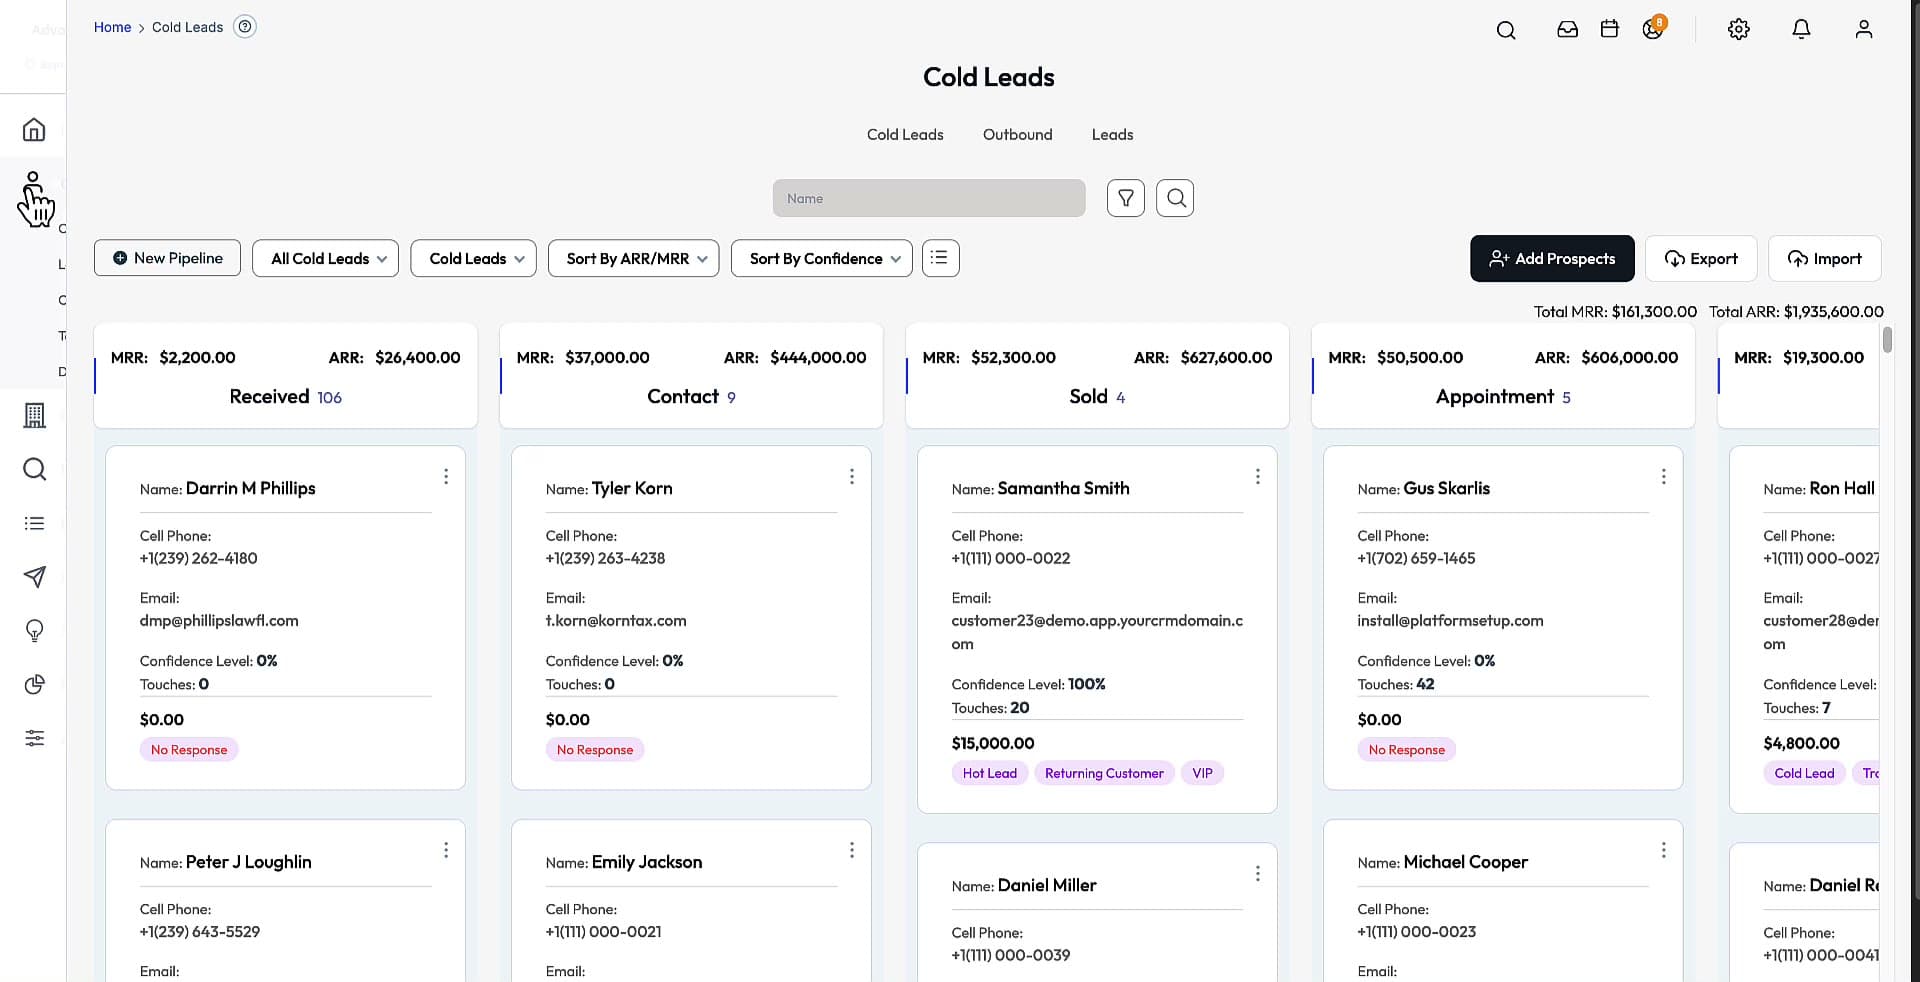Select the Cold Leads tab

tap(905, 135)
